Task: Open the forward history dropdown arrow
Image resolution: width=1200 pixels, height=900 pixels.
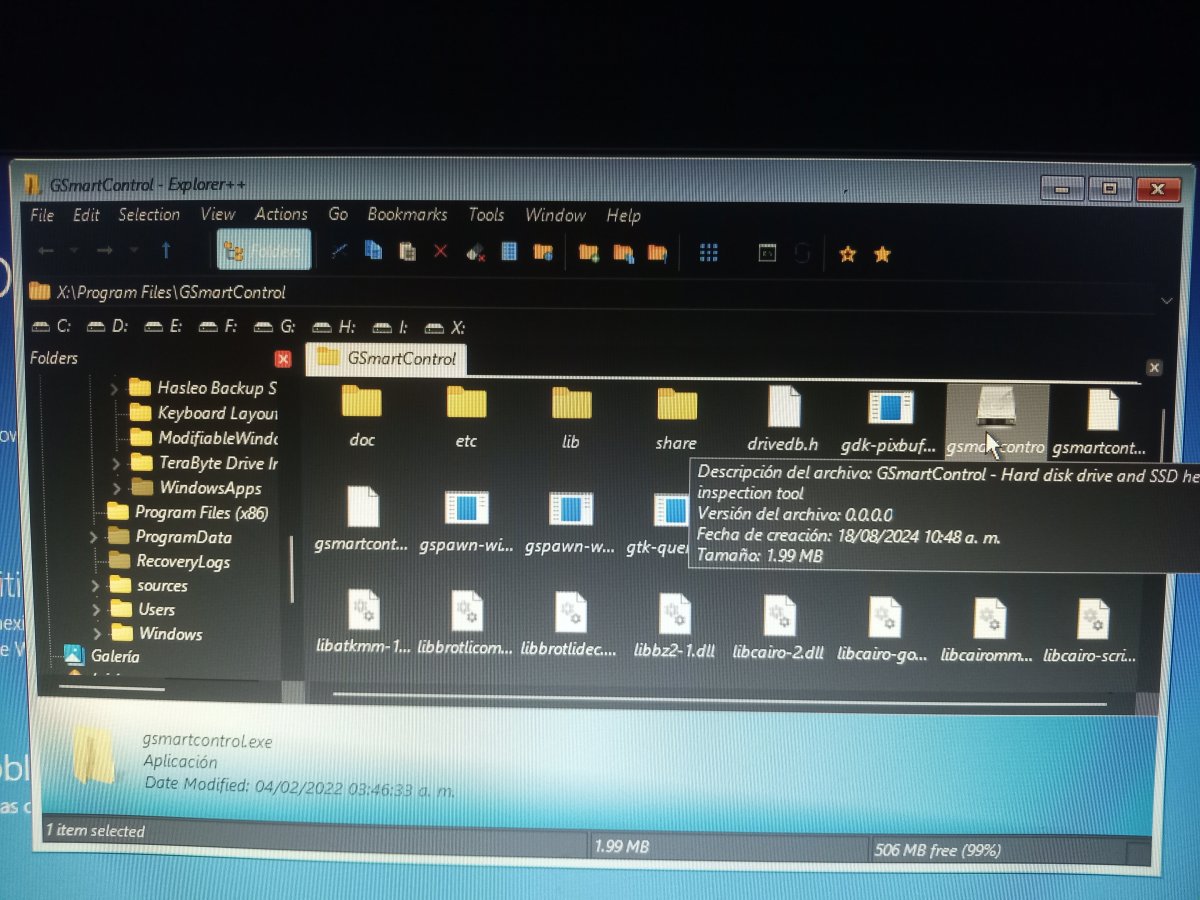Action: [x=133, y=250]
